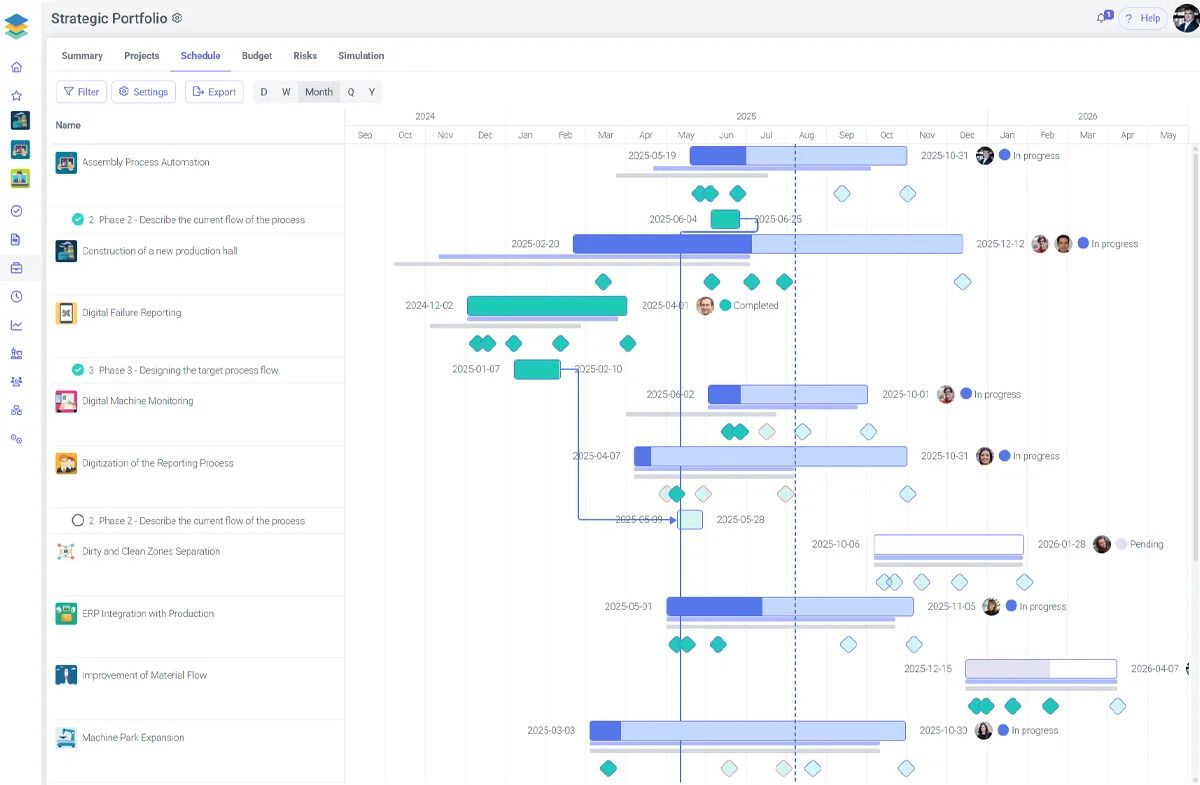Toggle green check on first Phase 2 task
This screenshot has height=785, width=1200.
[78, 219]
